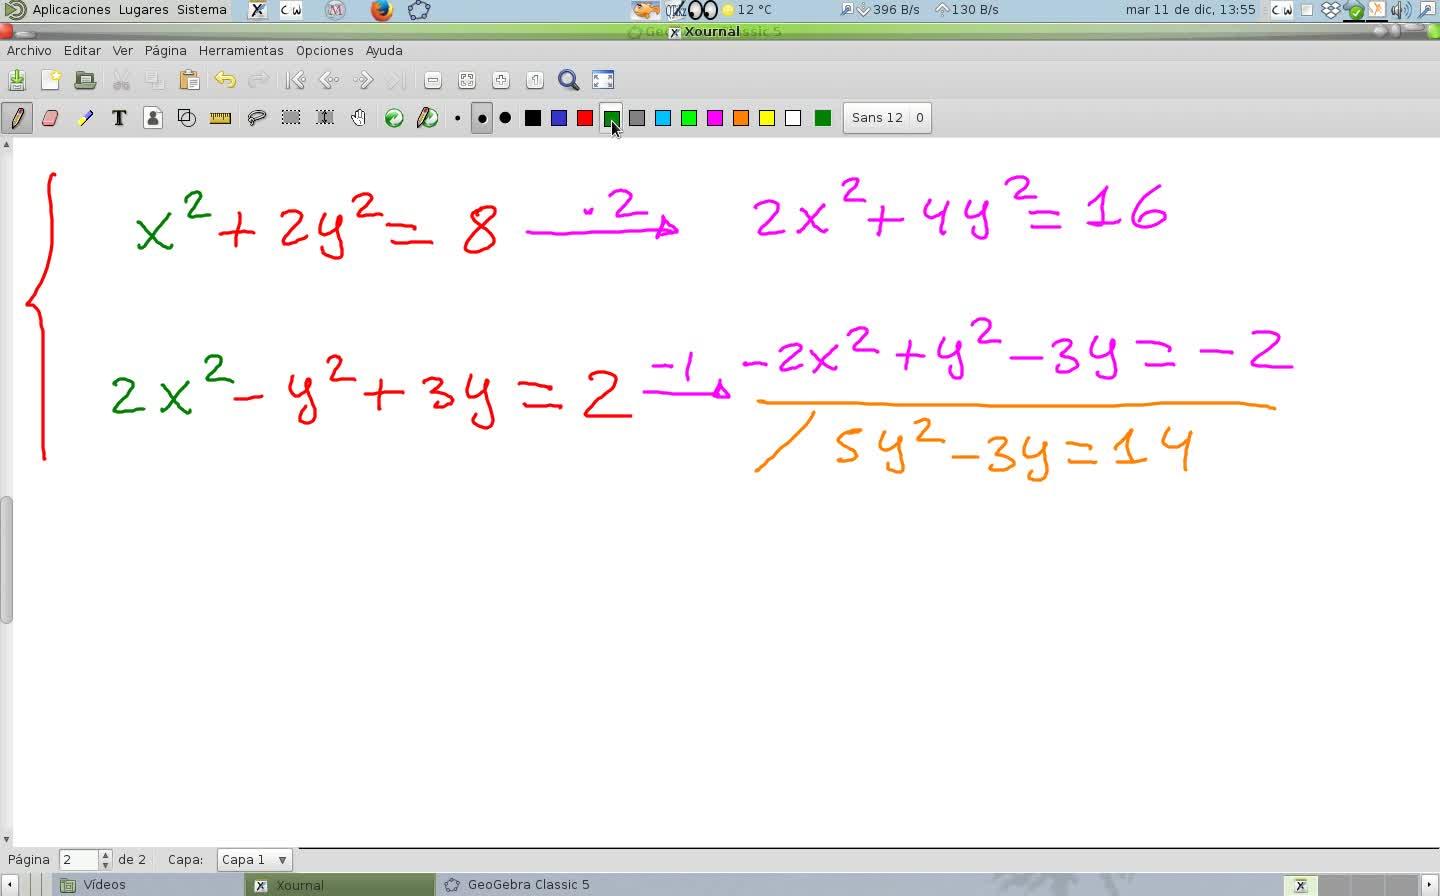The width and height of the screenshot is (1440, 896).
Task: Pick the red pen color
Action: 585,118
